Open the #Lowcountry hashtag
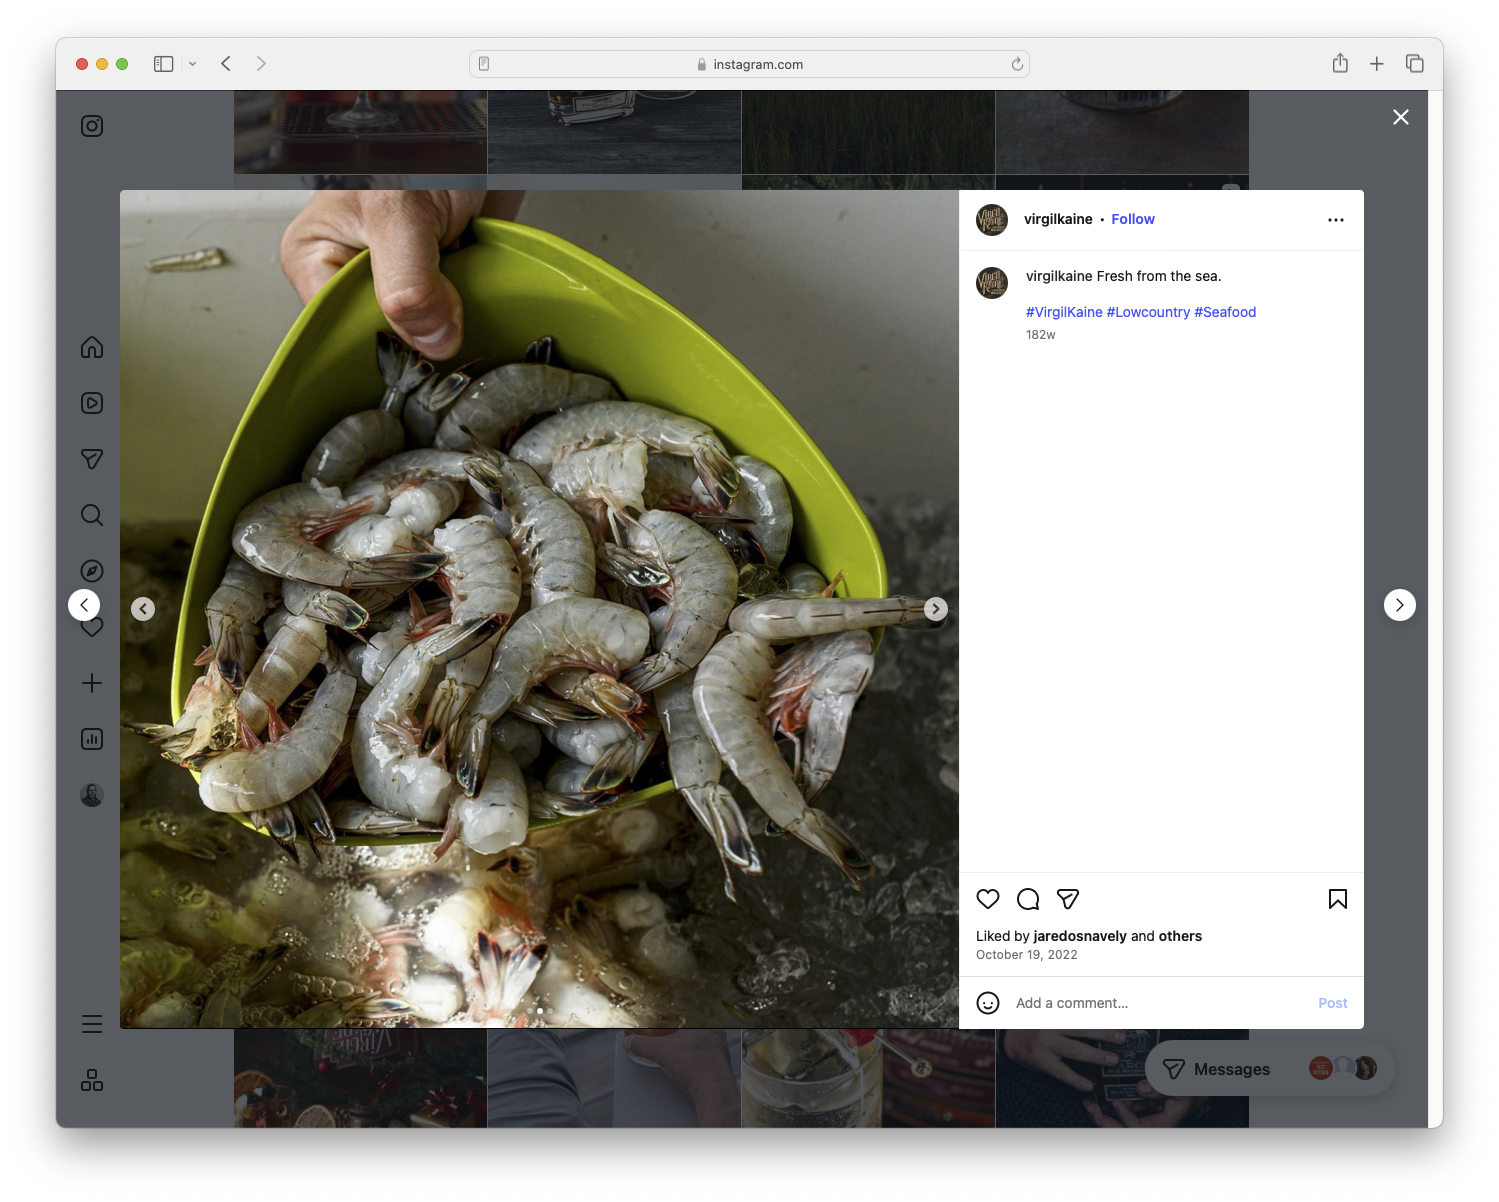This screenshot has width=1499, height=1202. coord(1148,312)
